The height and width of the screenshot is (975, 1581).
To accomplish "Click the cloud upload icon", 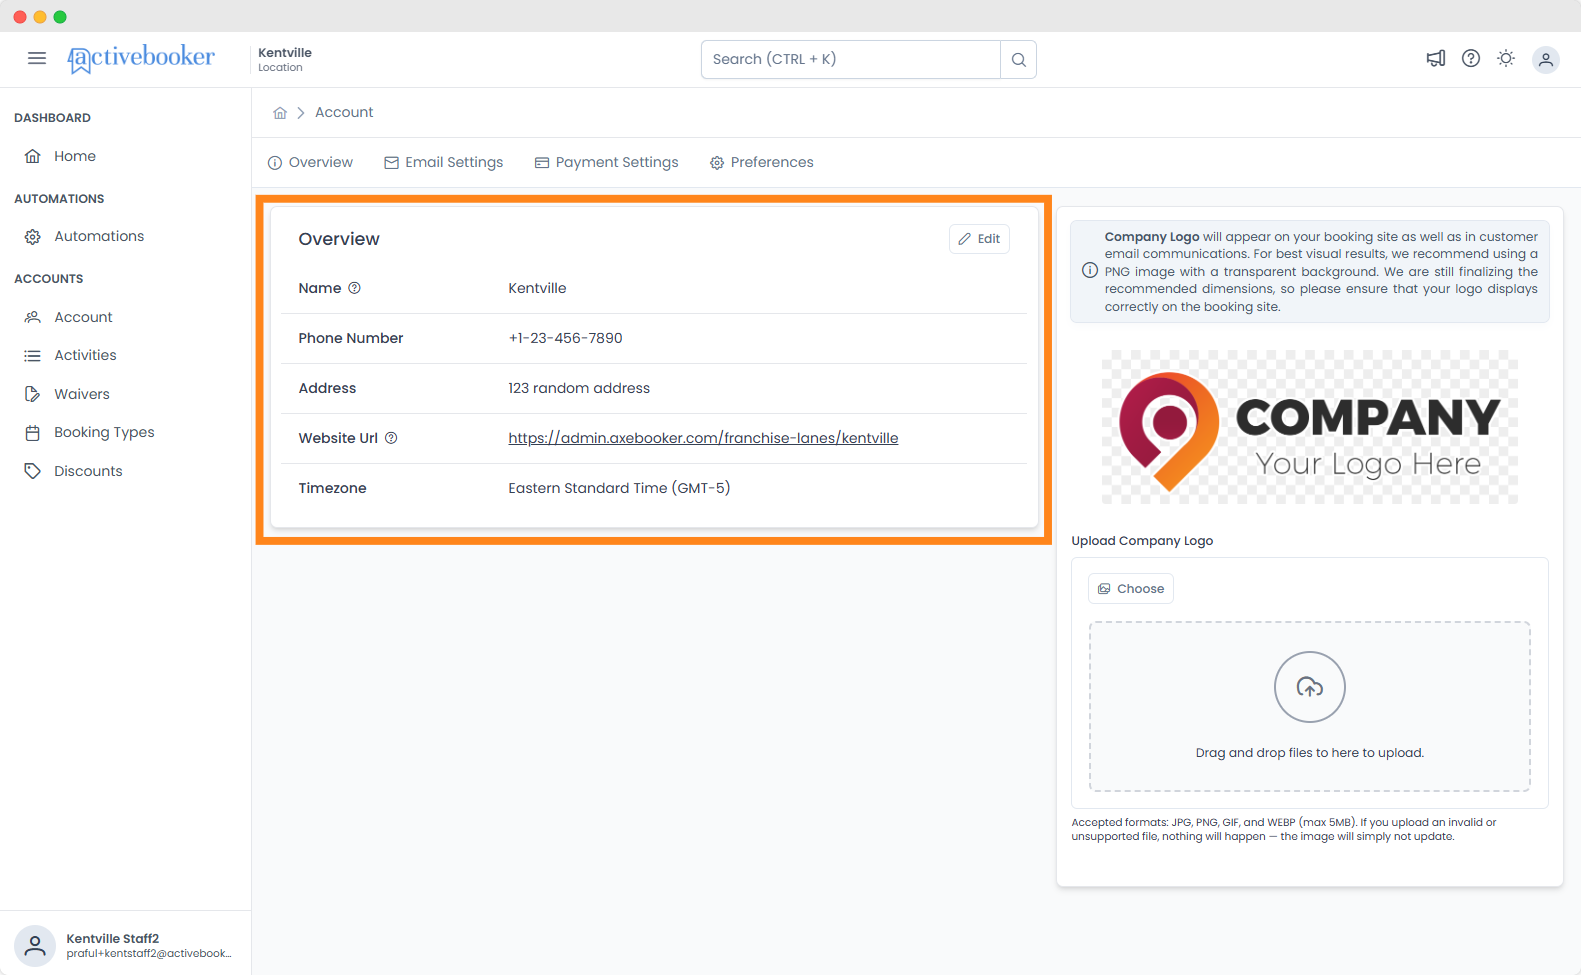I will pos(1310,687).
